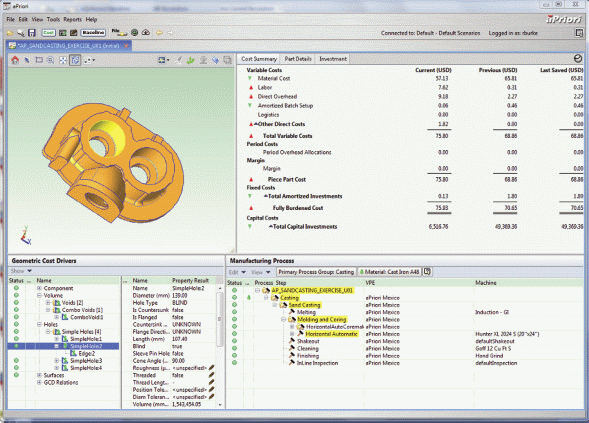Click the pie chart icon in cost panel

point(578,58)
